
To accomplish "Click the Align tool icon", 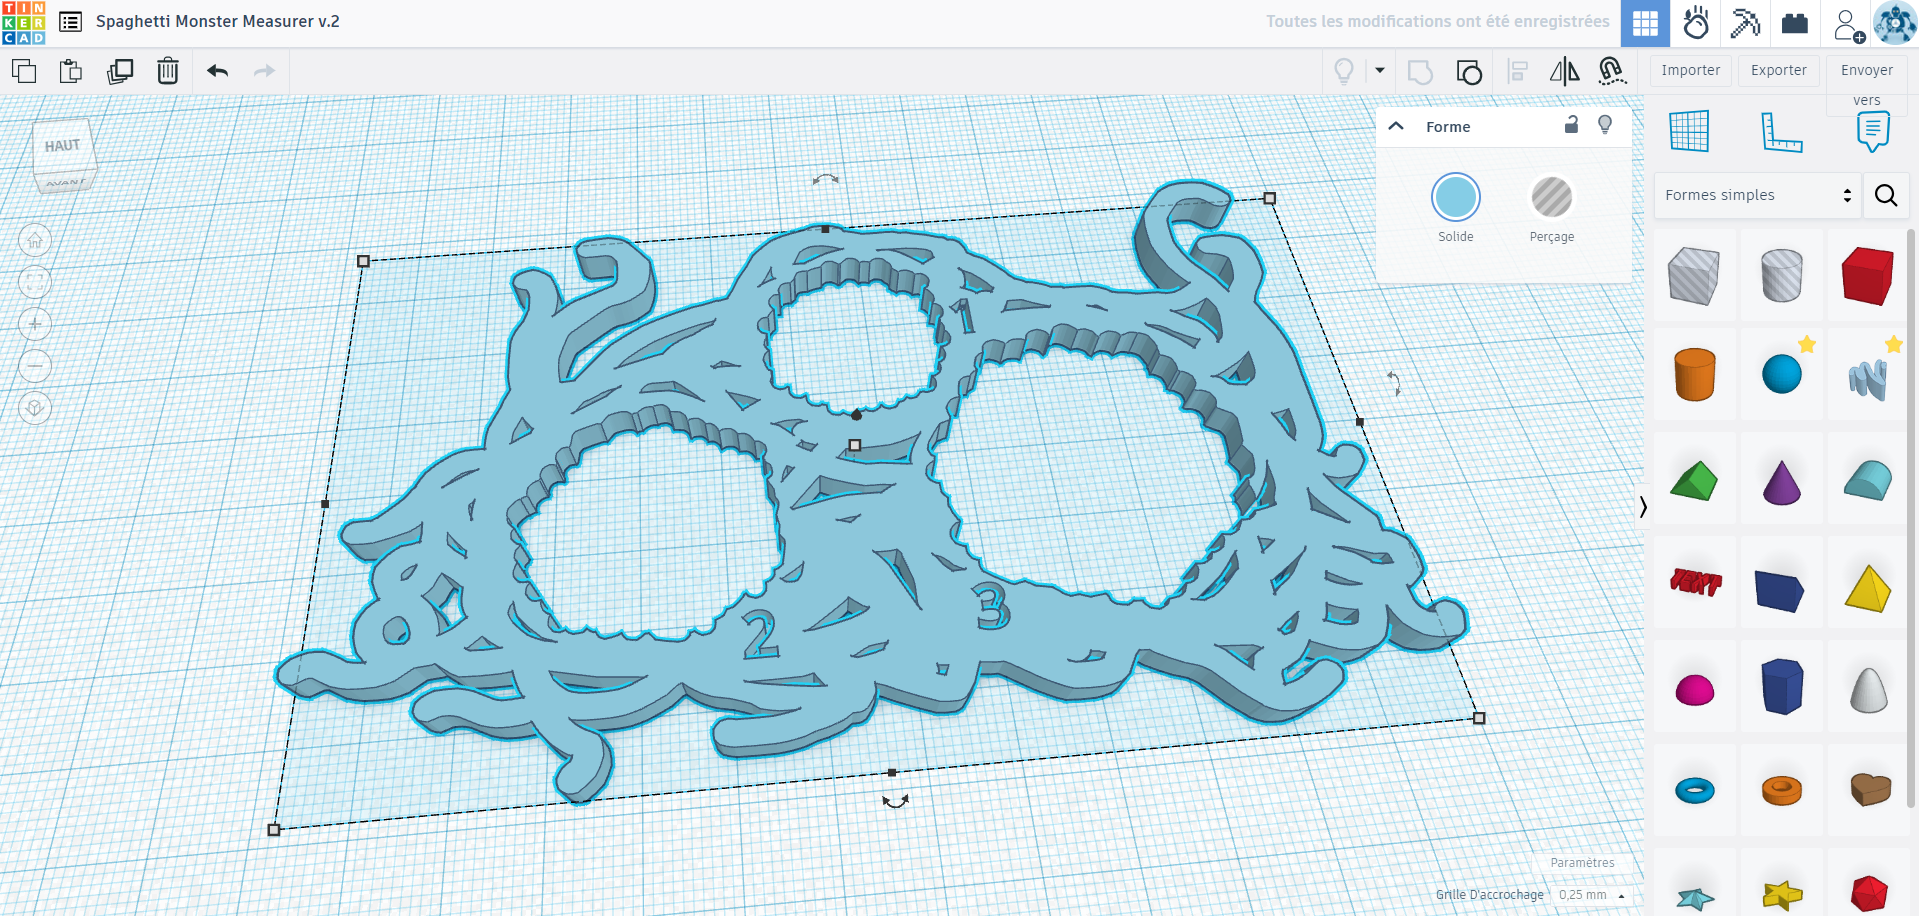I will tap(1518, 71).
